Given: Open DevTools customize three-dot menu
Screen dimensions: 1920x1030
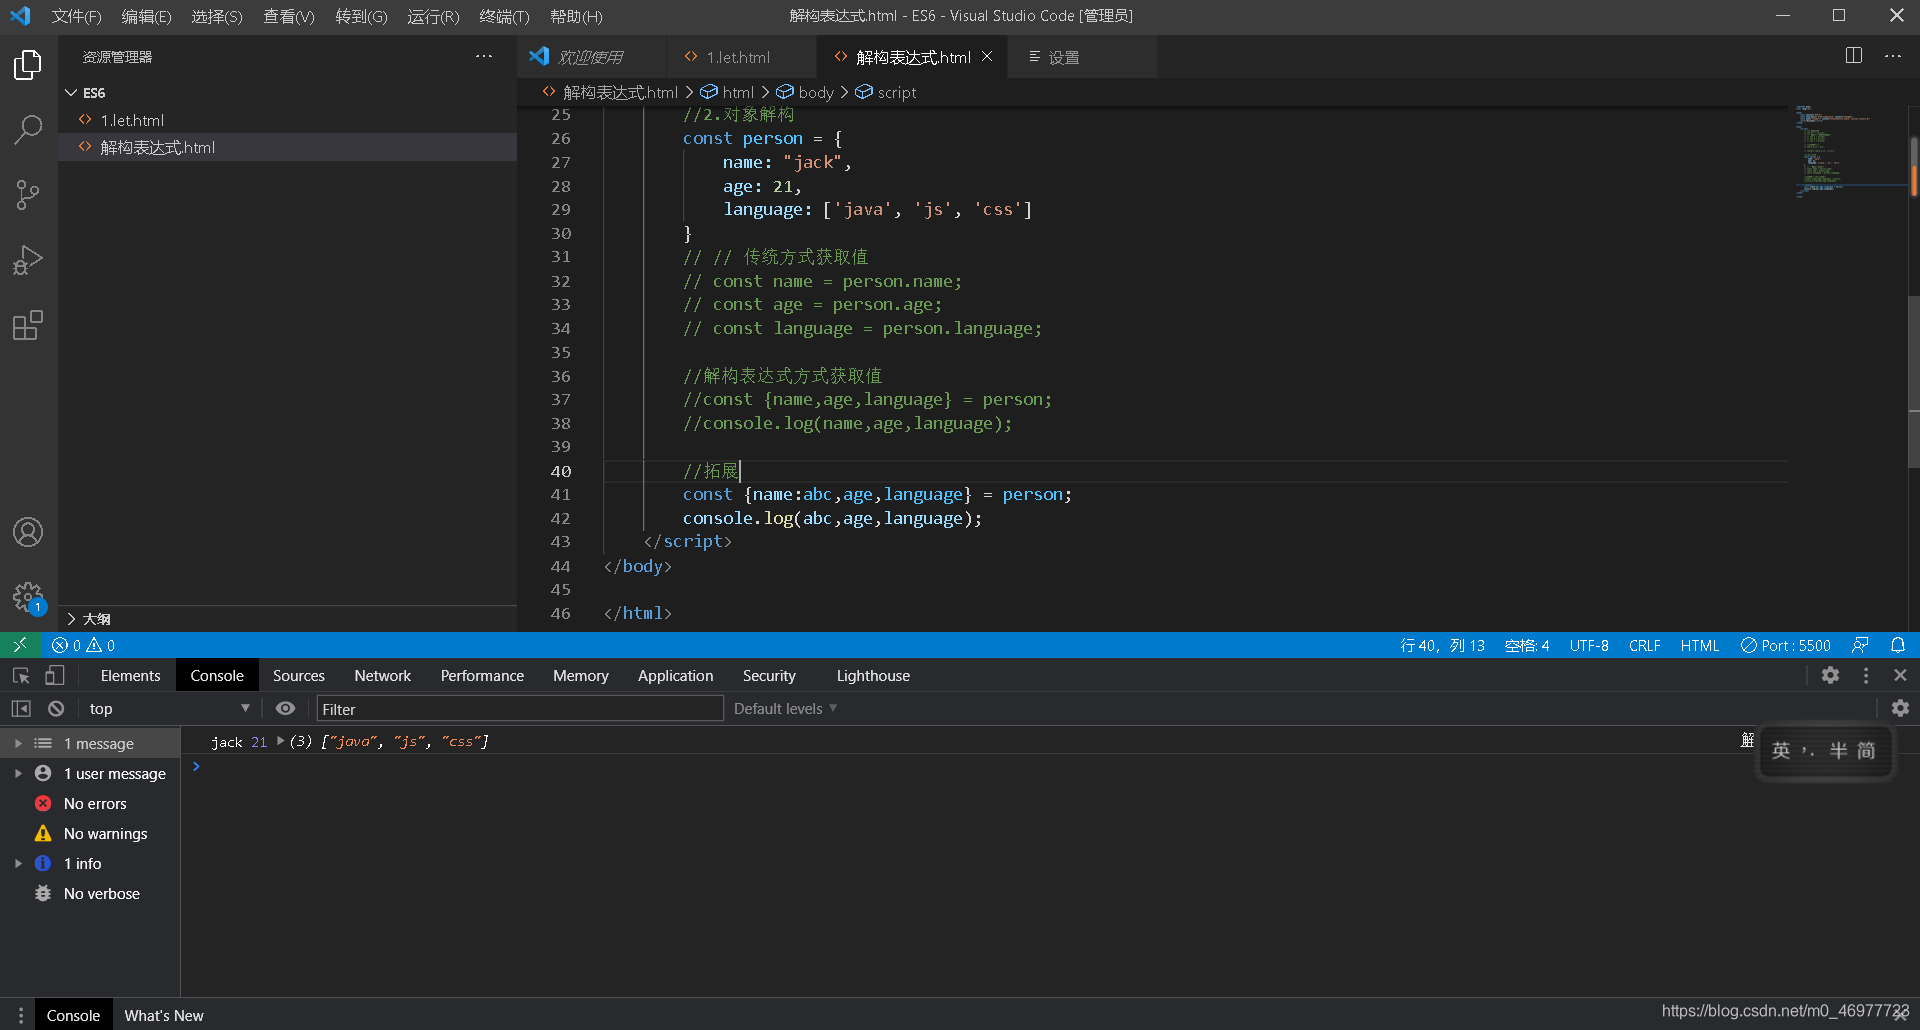Looking at the screenshot, I should pyautogui.click(x=1866, y=675).
